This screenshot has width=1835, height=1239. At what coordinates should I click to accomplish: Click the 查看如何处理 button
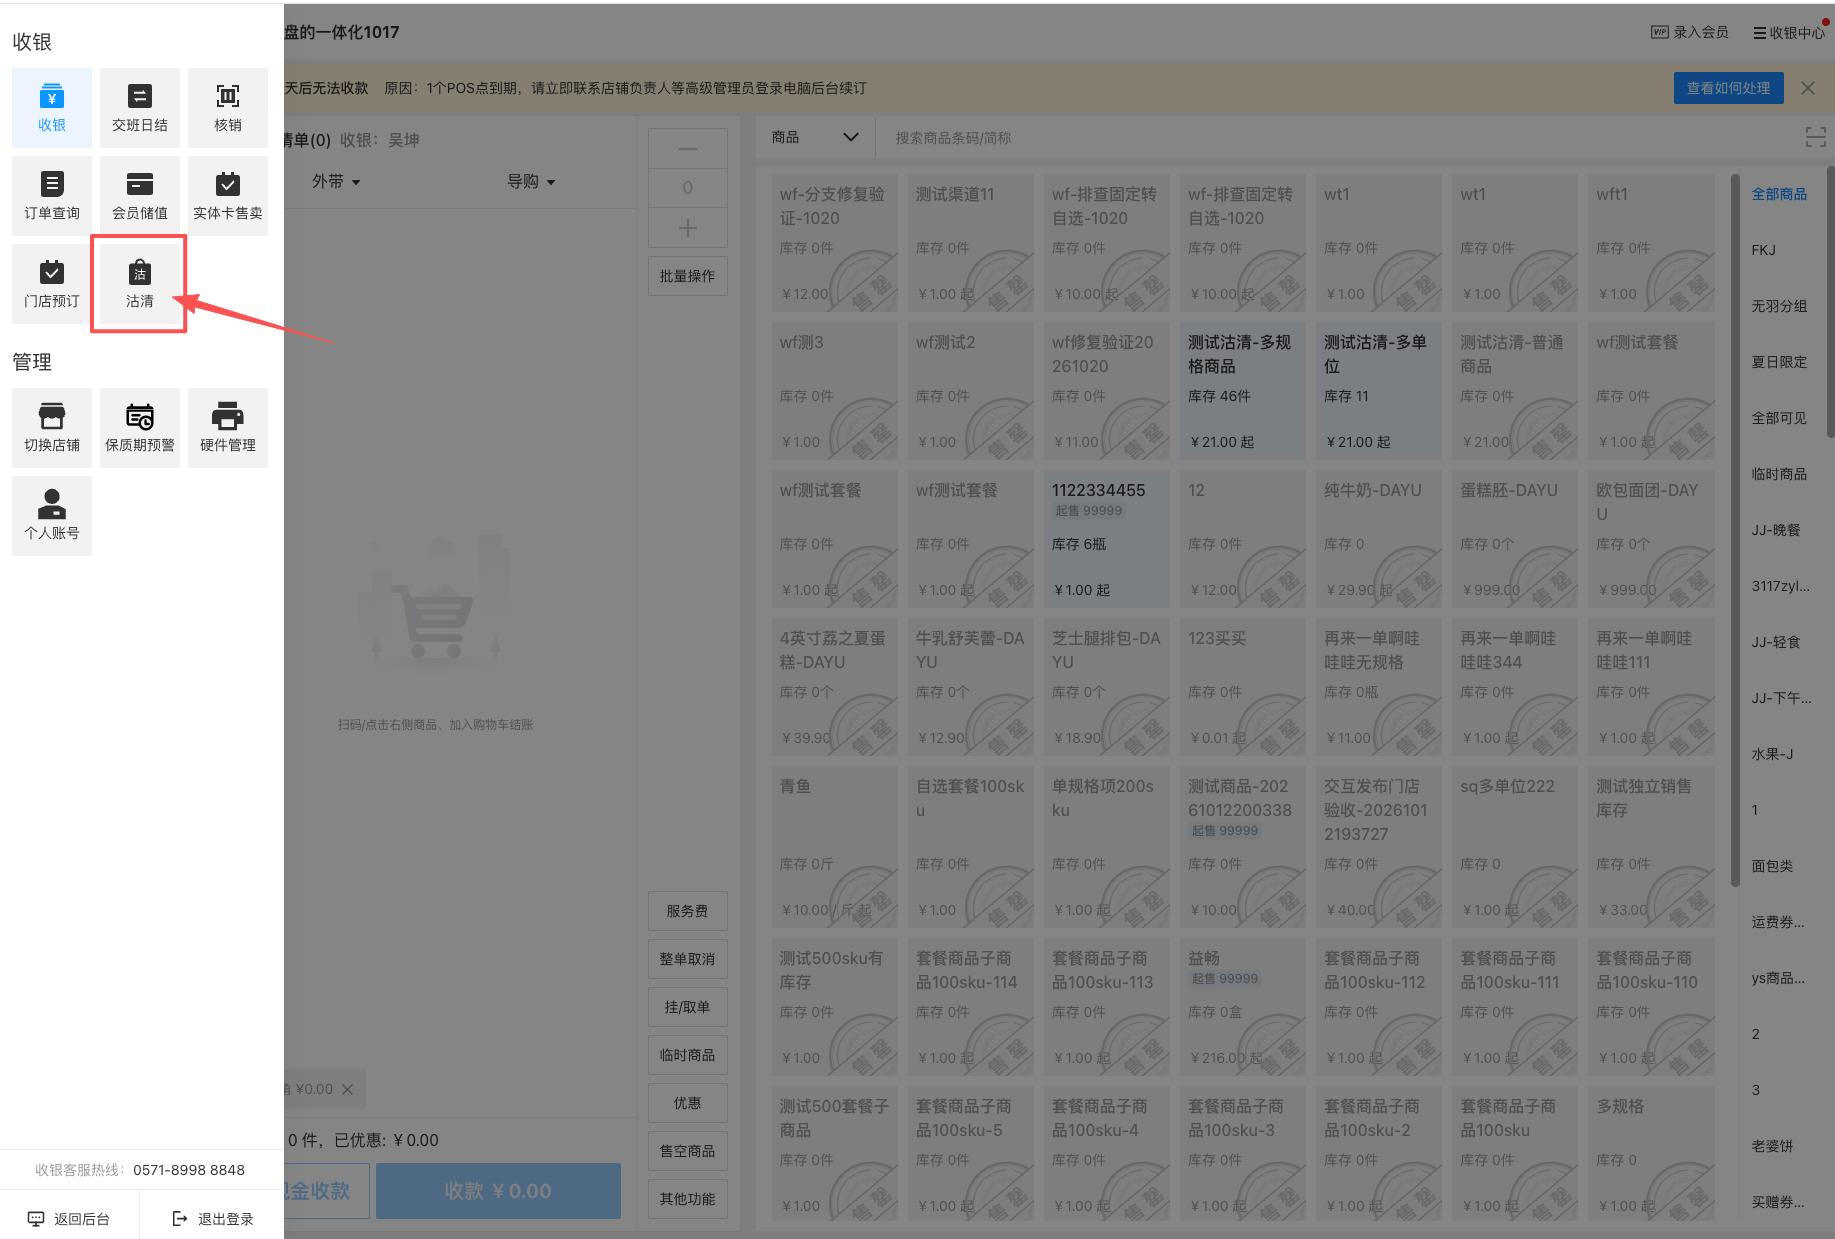click(1728, 88)
